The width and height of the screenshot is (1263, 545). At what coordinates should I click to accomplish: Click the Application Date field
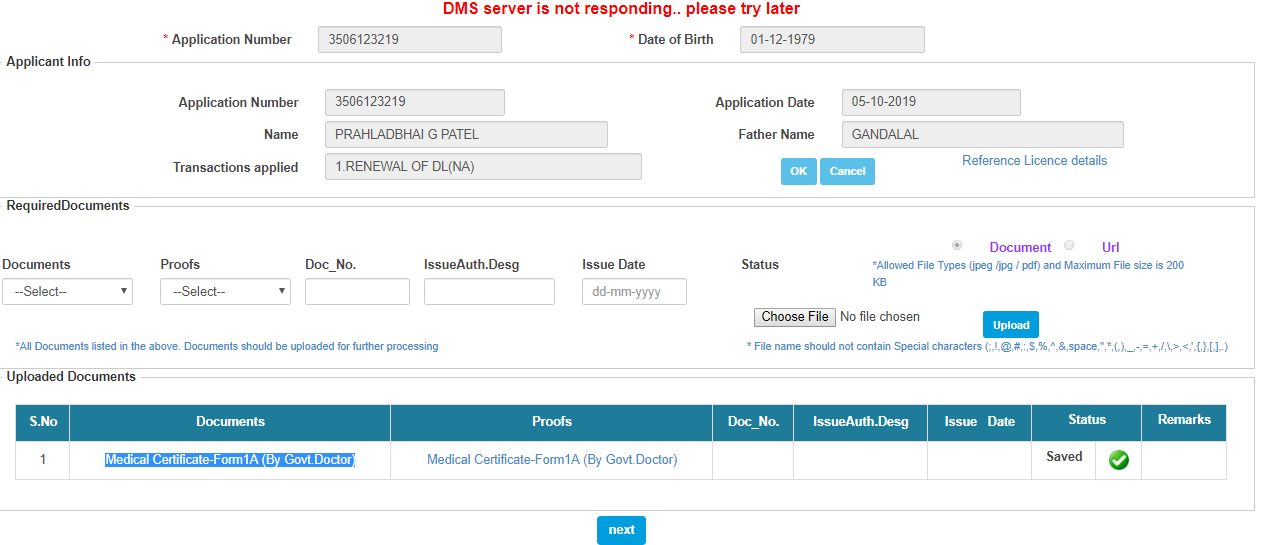931,102
